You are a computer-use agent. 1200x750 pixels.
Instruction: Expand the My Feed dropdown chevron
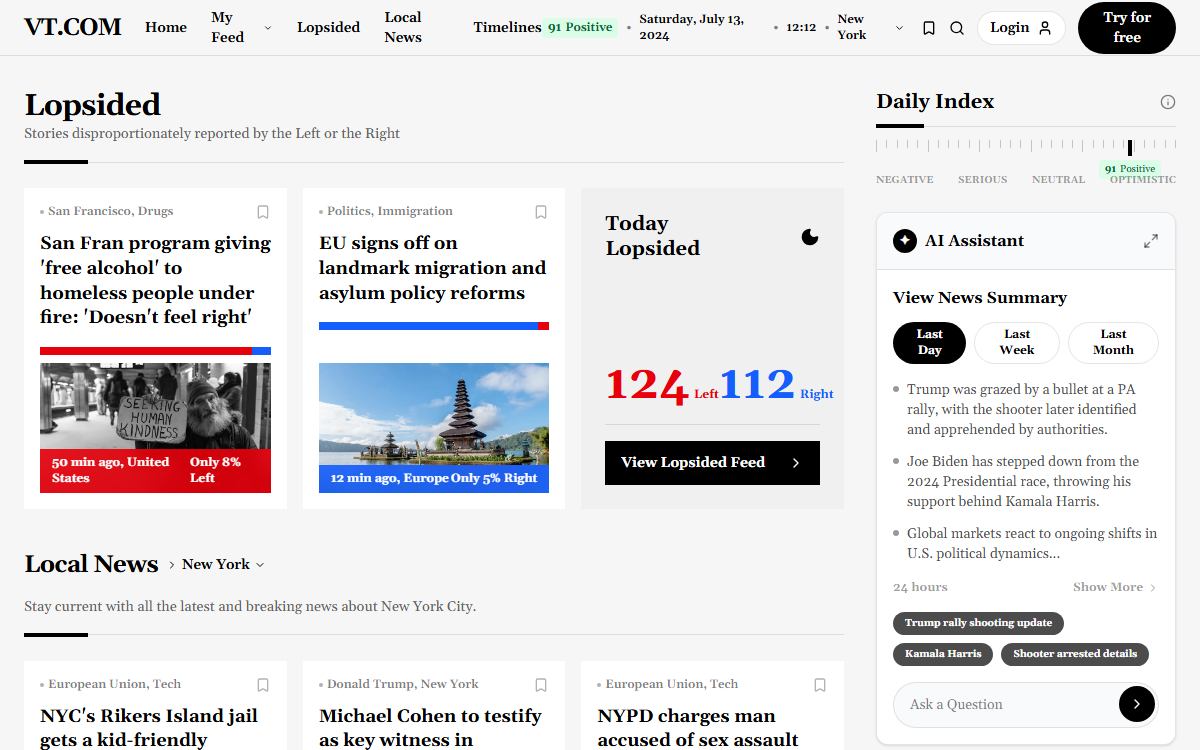click(x=268, y=28)
